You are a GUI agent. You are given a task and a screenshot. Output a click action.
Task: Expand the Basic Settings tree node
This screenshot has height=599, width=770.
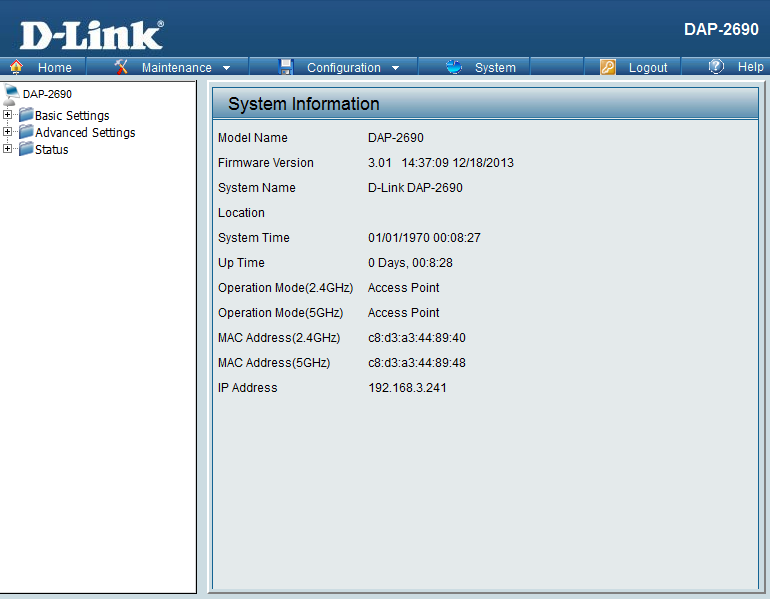(7, 114)
